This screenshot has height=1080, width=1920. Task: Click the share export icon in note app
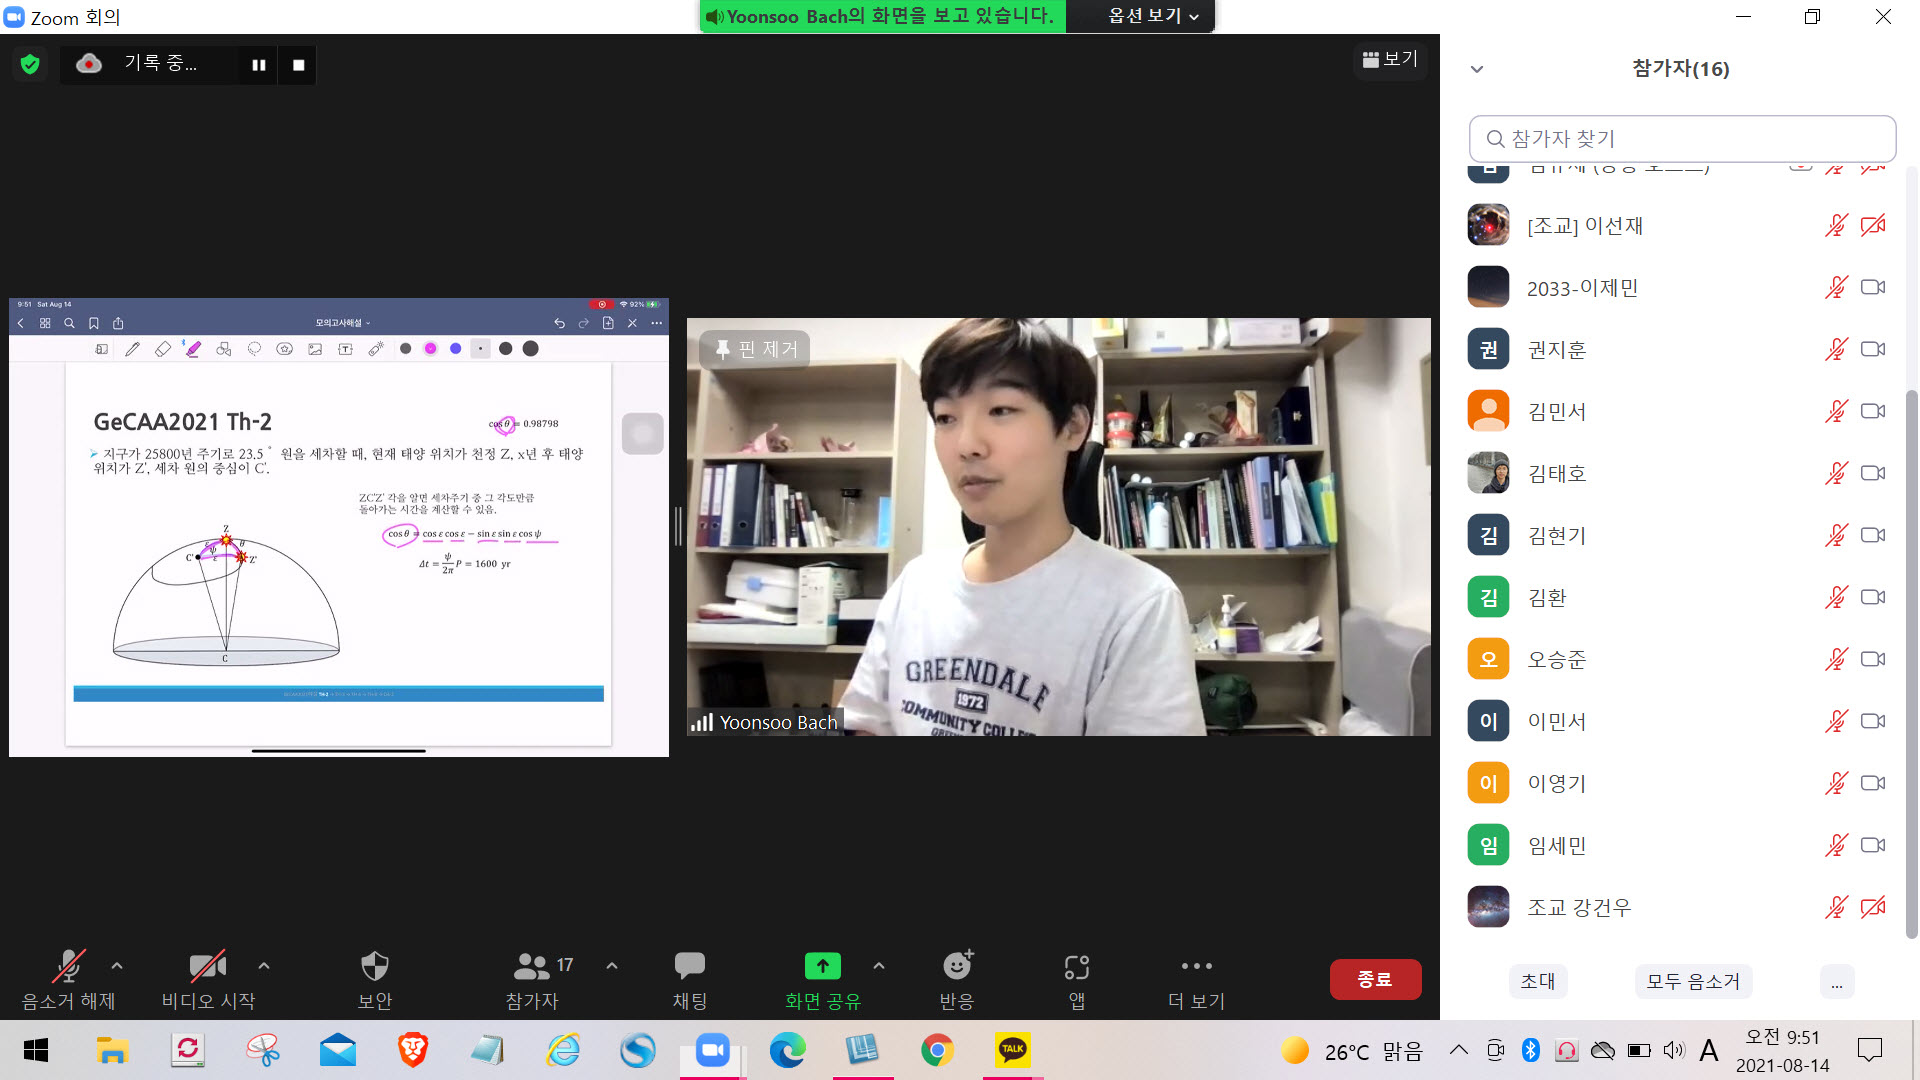pyautogui.click(x=118, y=323)
